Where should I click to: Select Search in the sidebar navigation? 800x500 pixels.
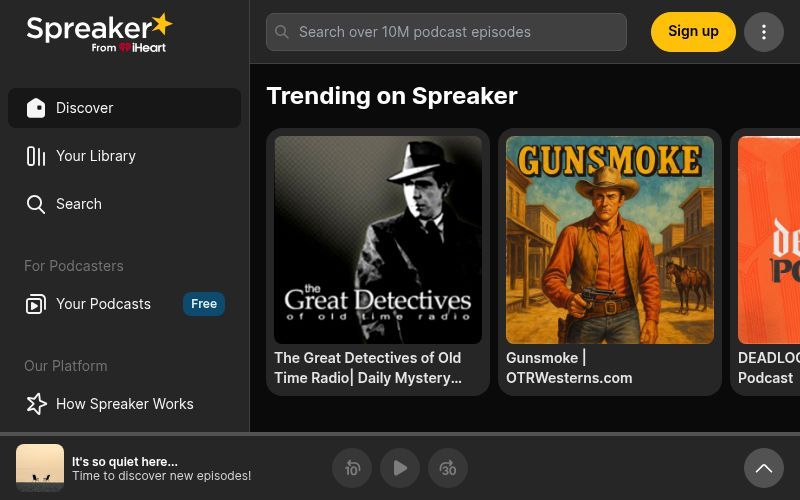(124, 204)
